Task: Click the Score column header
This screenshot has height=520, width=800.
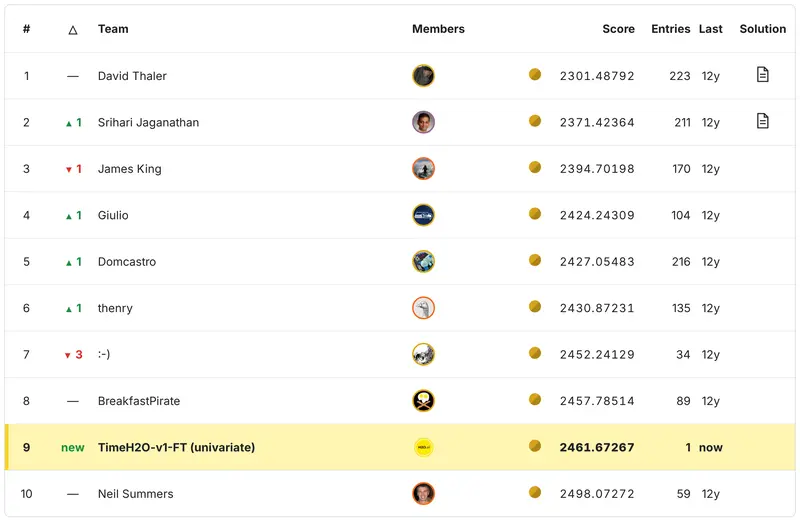Action: point(618,29)
